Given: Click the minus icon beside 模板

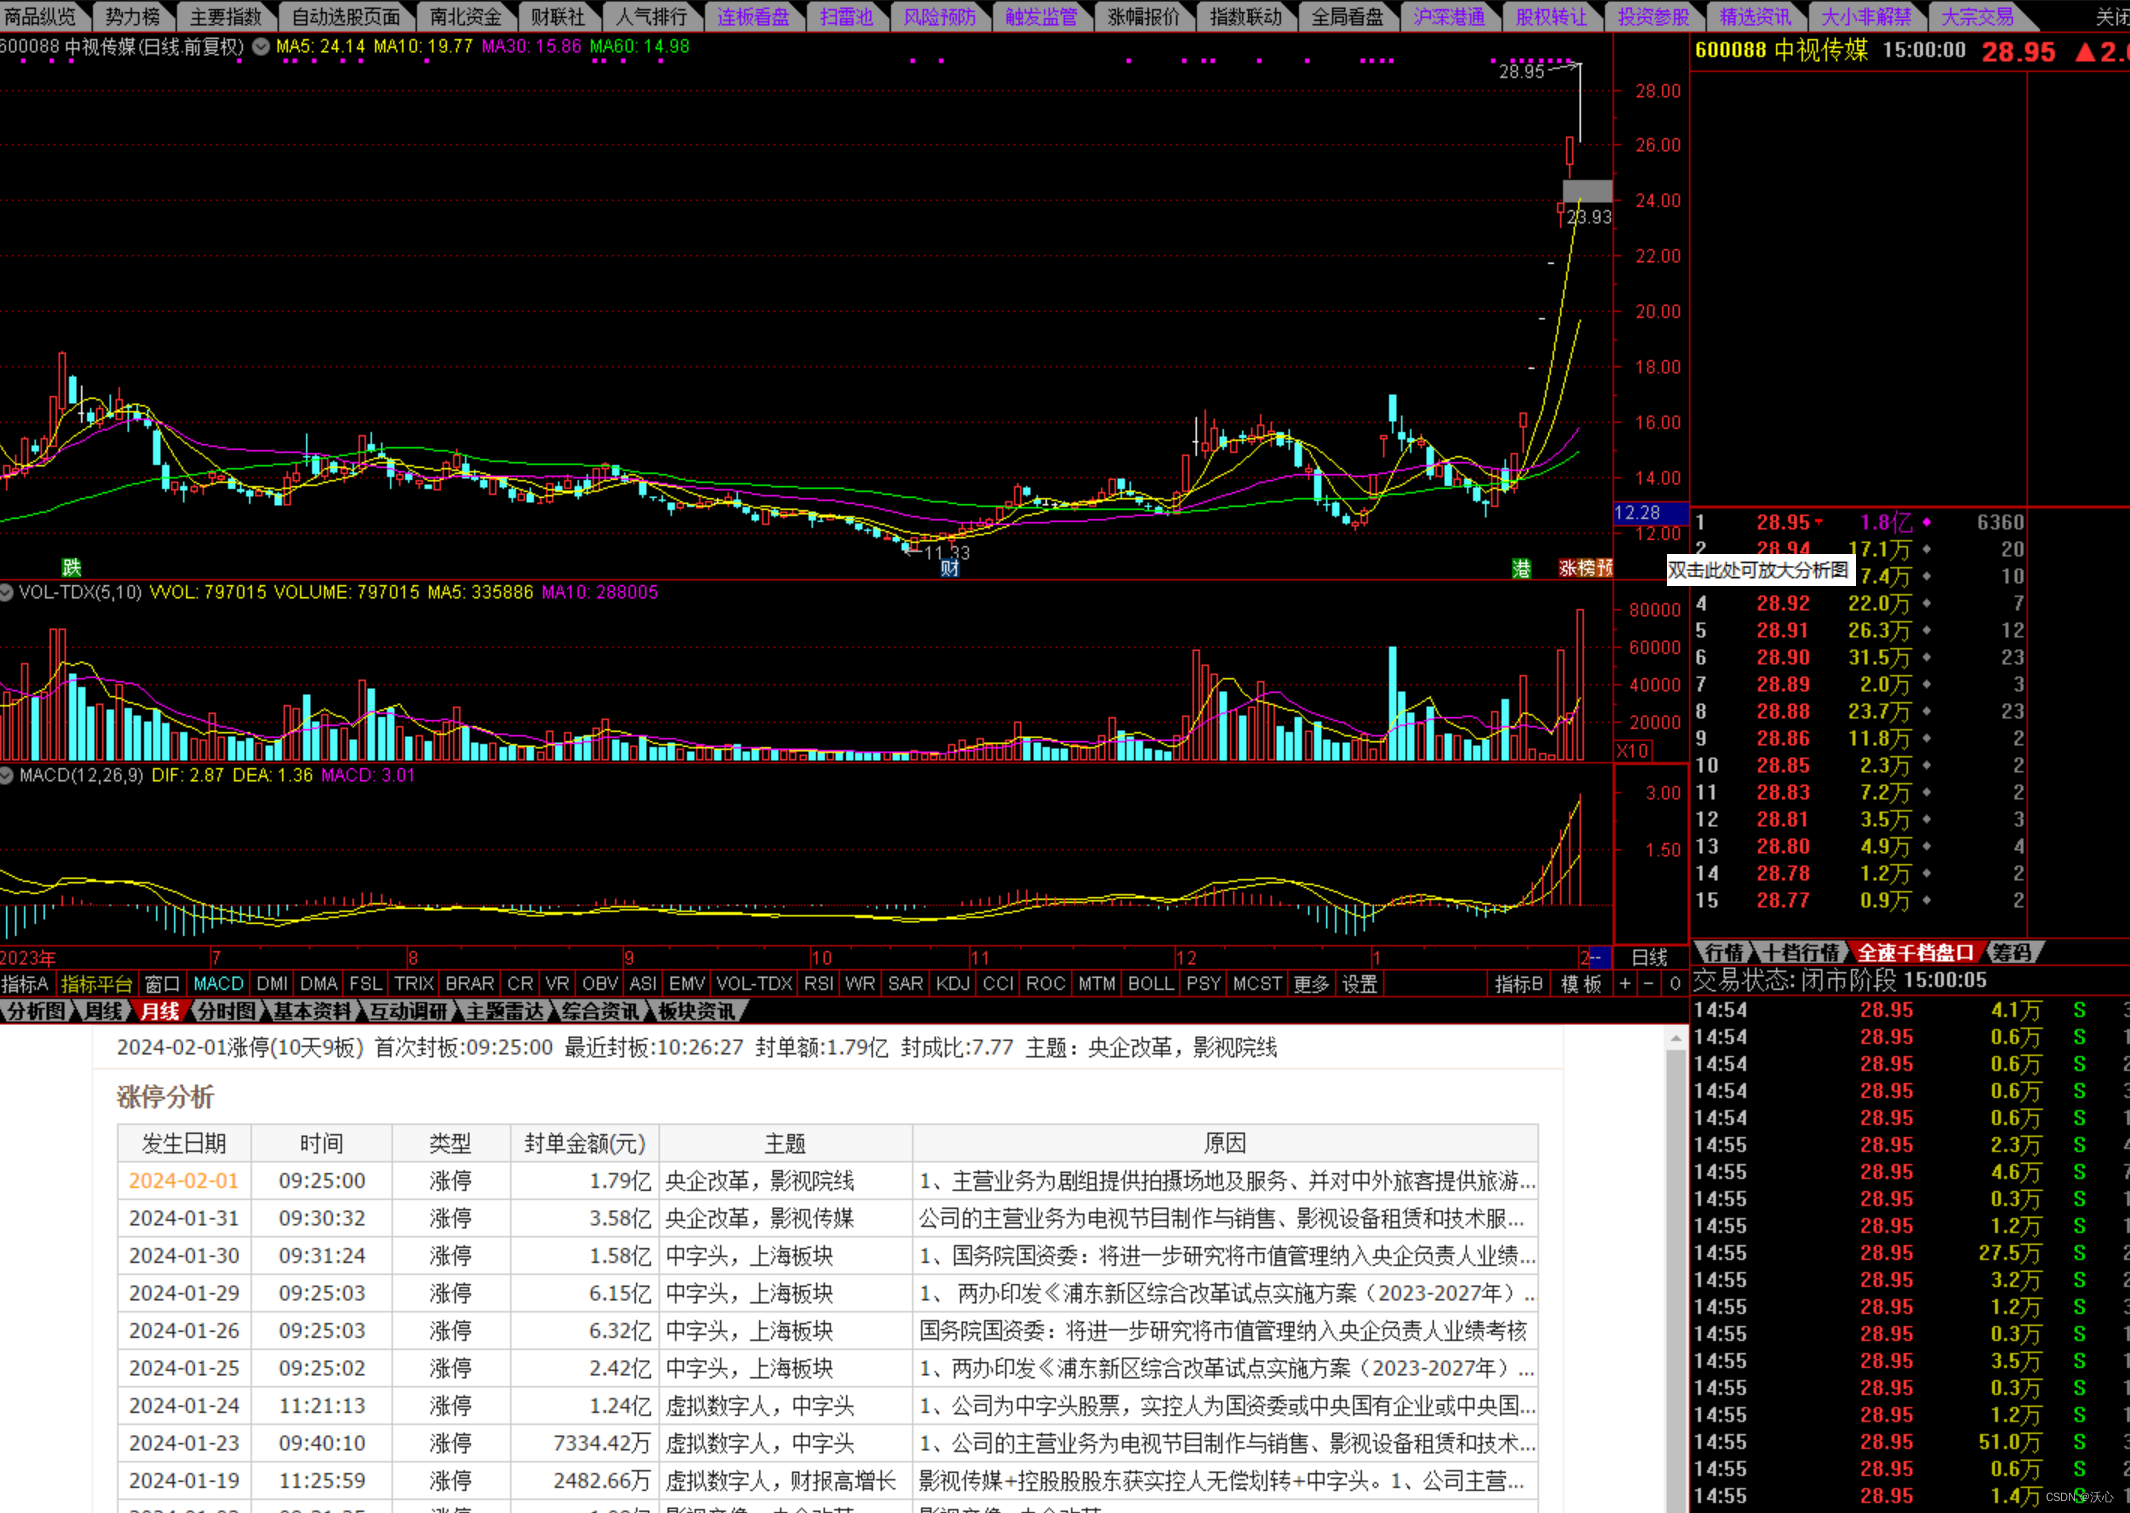Looking at the screenshot, I should (1649, 984).
